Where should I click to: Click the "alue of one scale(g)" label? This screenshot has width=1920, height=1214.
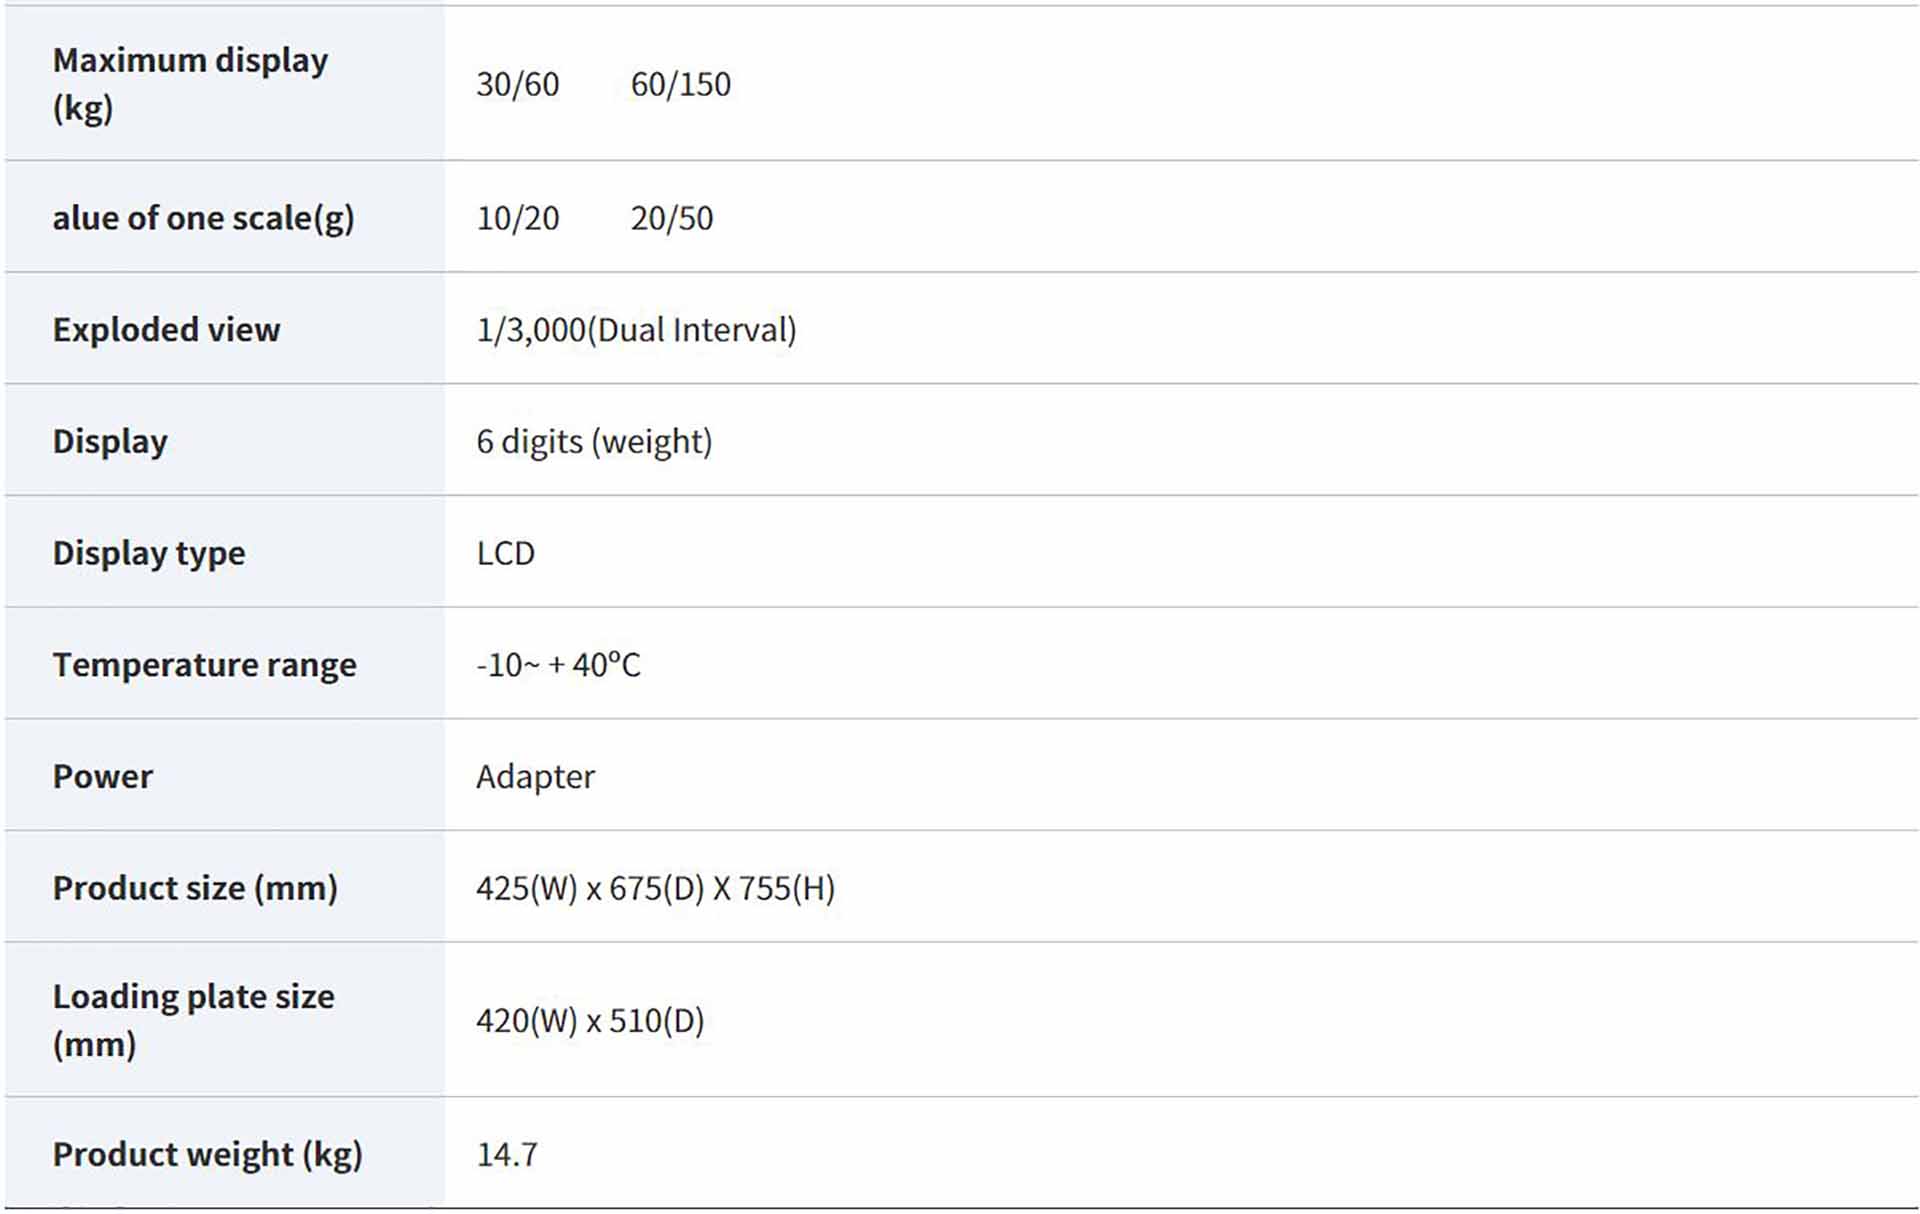(x=203, y=218)
